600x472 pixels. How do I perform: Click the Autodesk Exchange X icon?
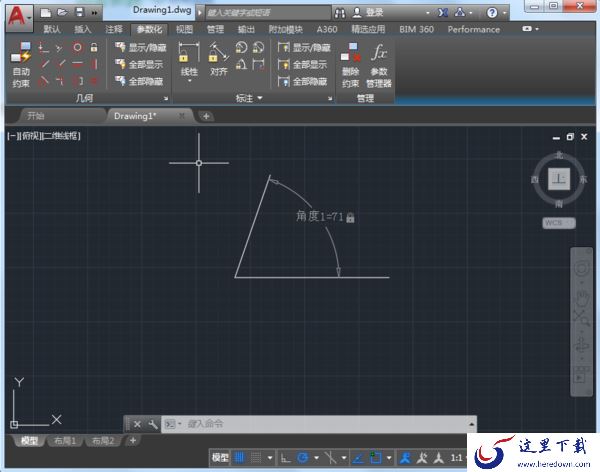tap(443, 13)
